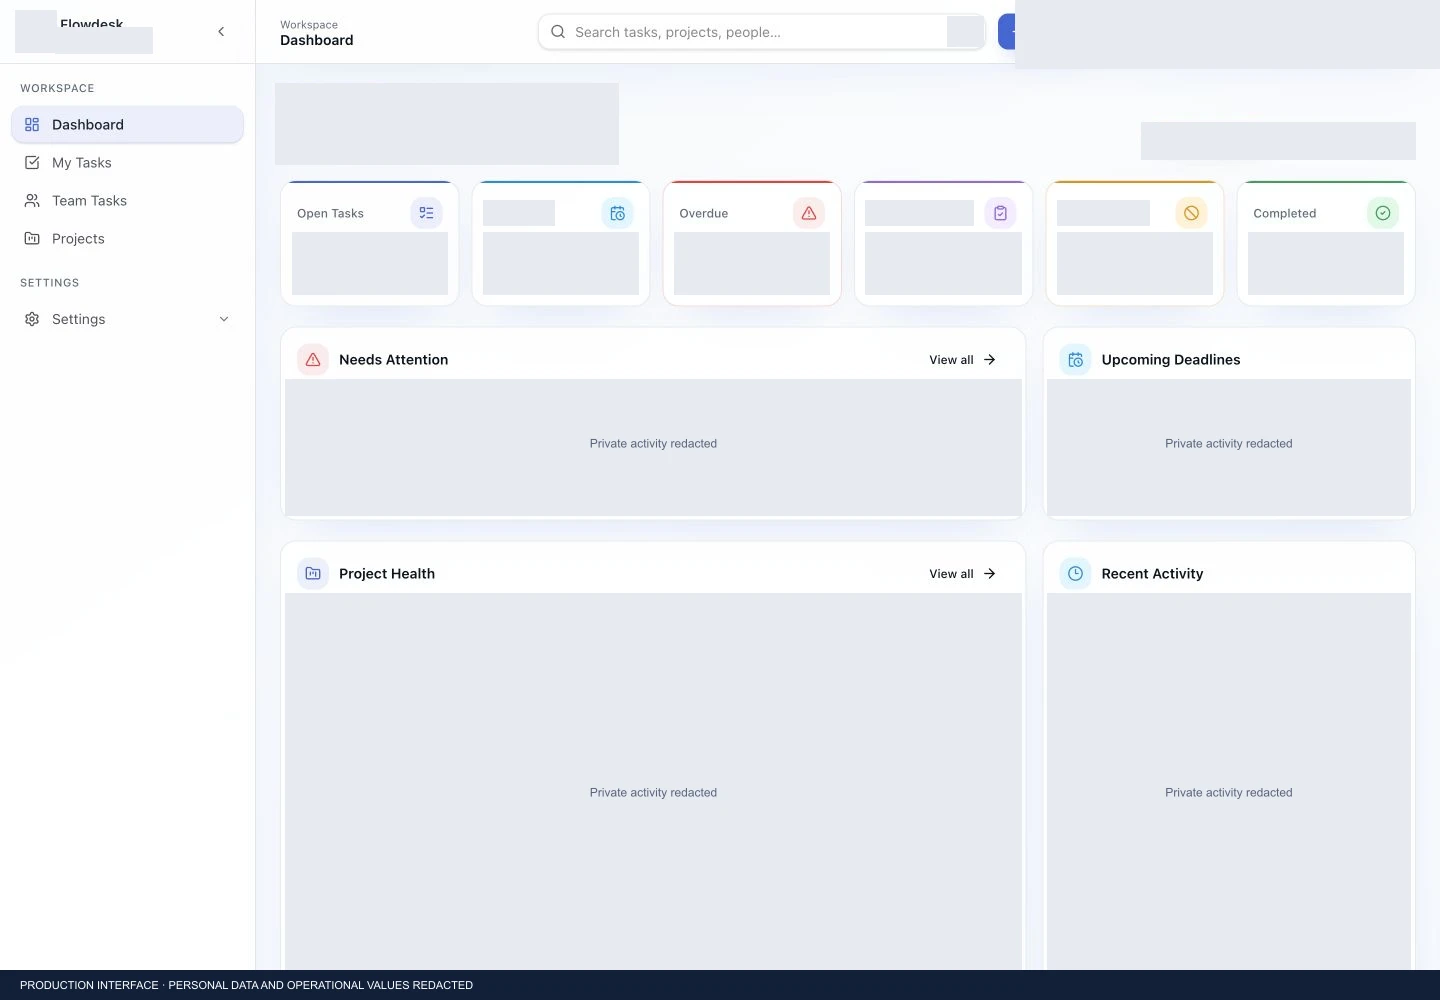
Task: Navigate to Projects in the sidebar
Action: [127, 239]
